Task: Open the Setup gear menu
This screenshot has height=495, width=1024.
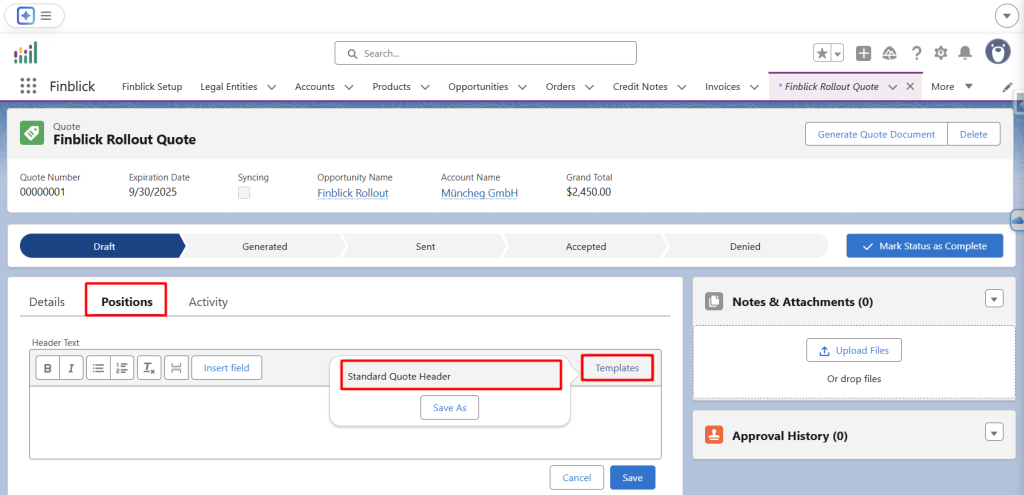Action: click(940, 53)
